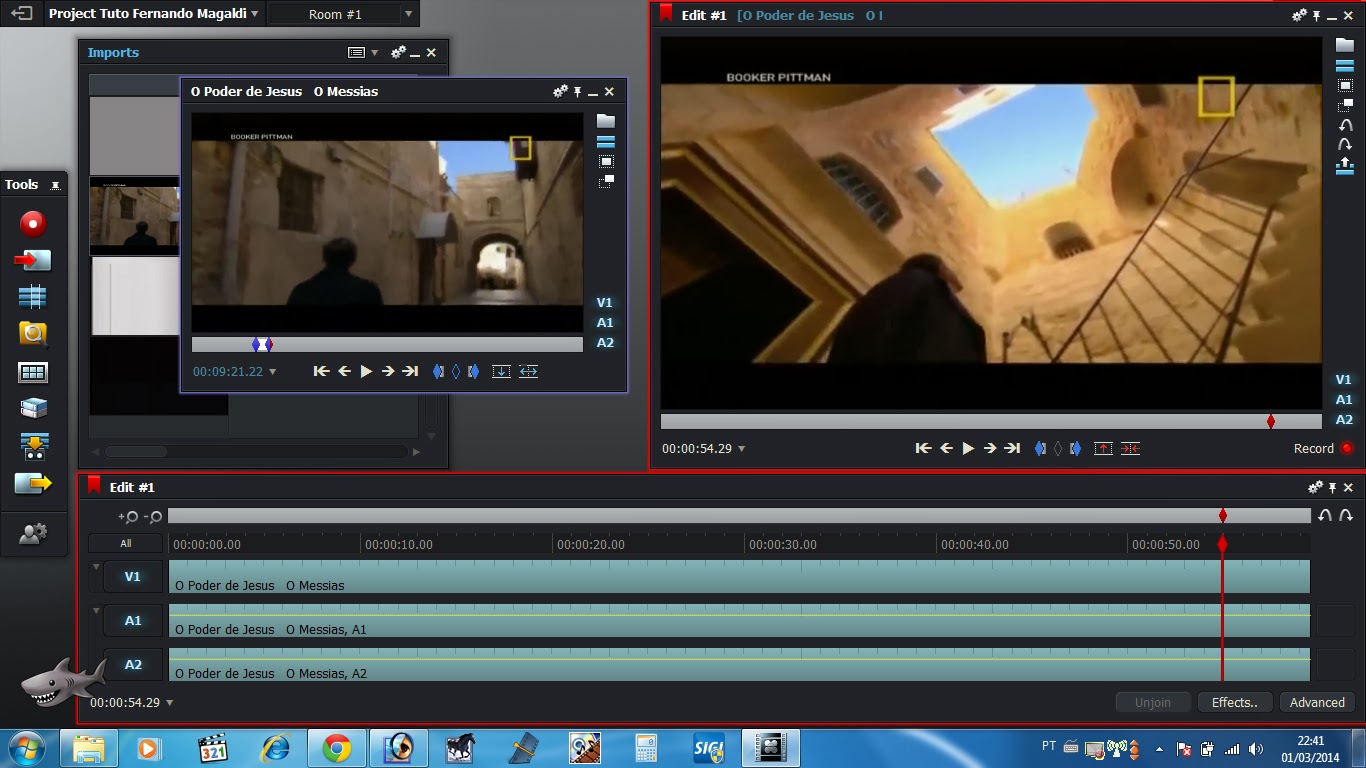Pin the Tools panel
The image size is (1366, 768).
coord(56,185)
